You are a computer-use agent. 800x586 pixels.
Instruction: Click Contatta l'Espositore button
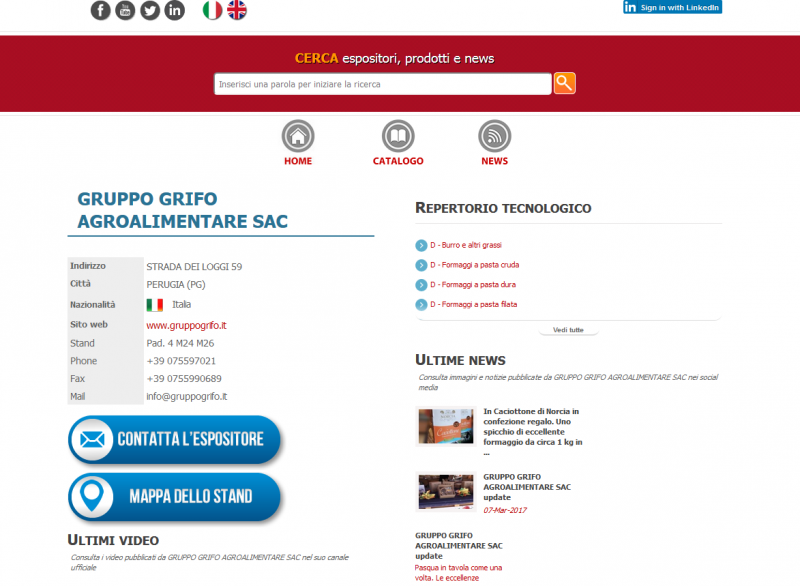[174, 440]
